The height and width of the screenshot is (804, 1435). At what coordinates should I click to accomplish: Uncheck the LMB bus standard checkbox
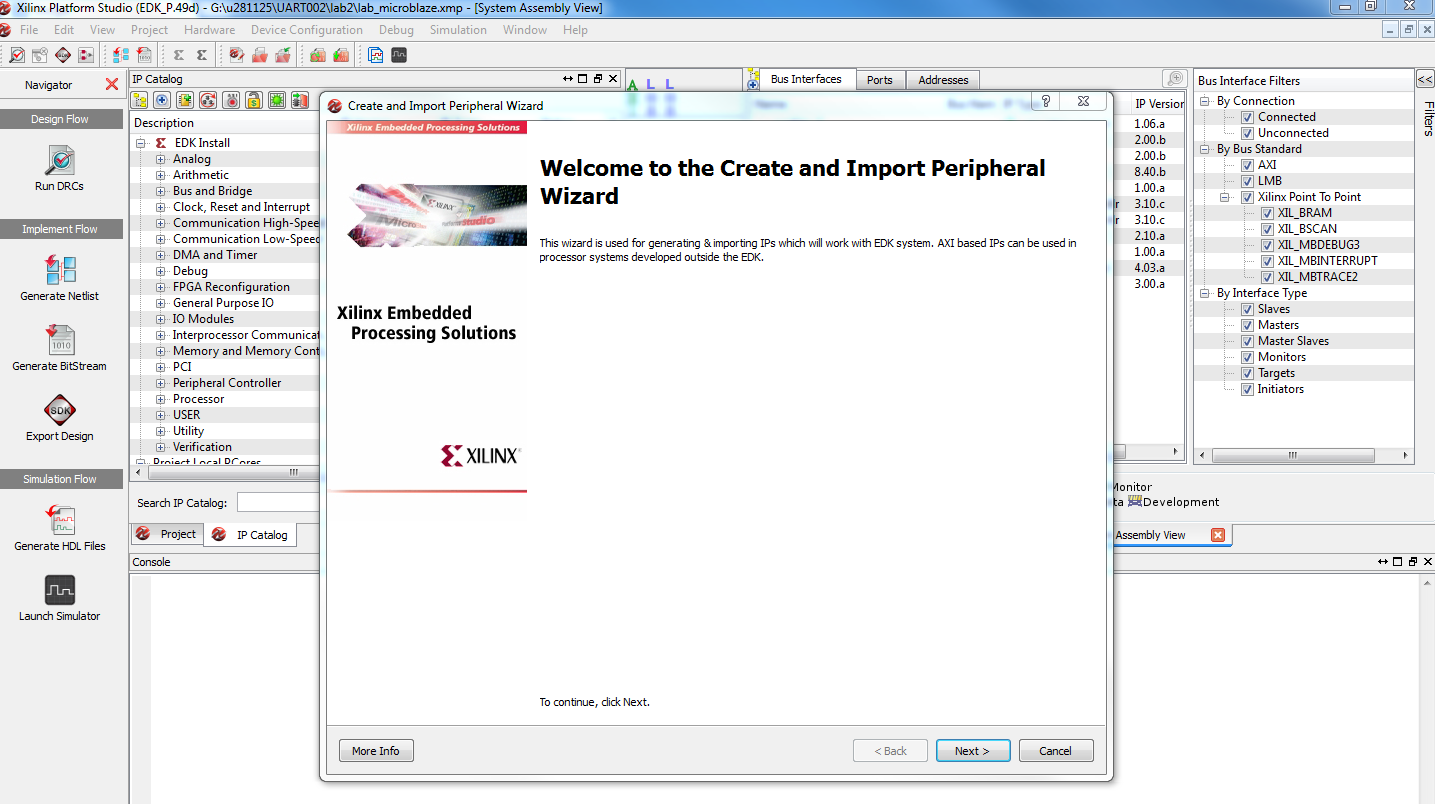pyautogui.click(x=1247, y=181)
